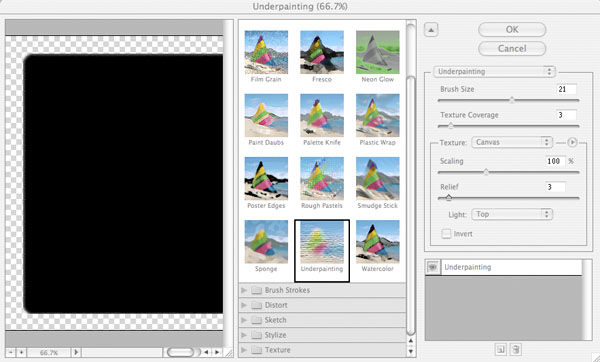The image size is (600, 362).
Task: Click the new effect layer icon
Action: [x=501, y=349]
